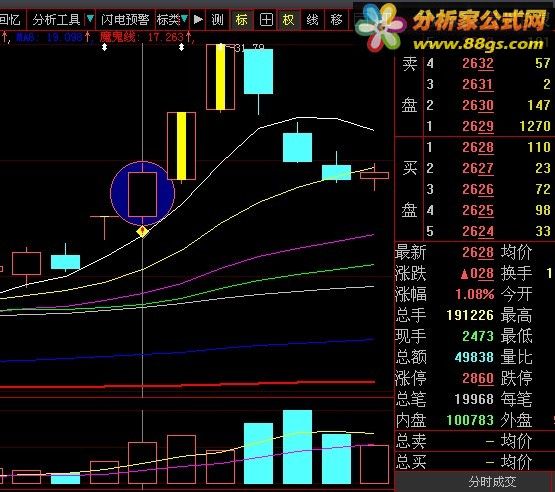The height and width of the screenshot is (492, 555).
Task: Select the 线 line drawing tool
Action: coord(312,19)
